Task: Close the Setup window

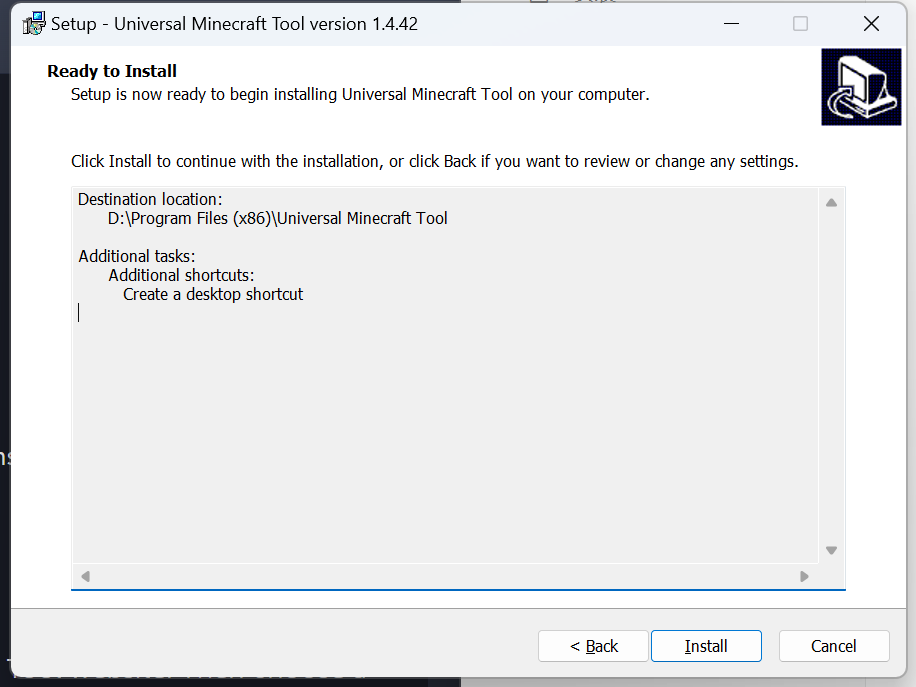Action: [x=871, y=23]
